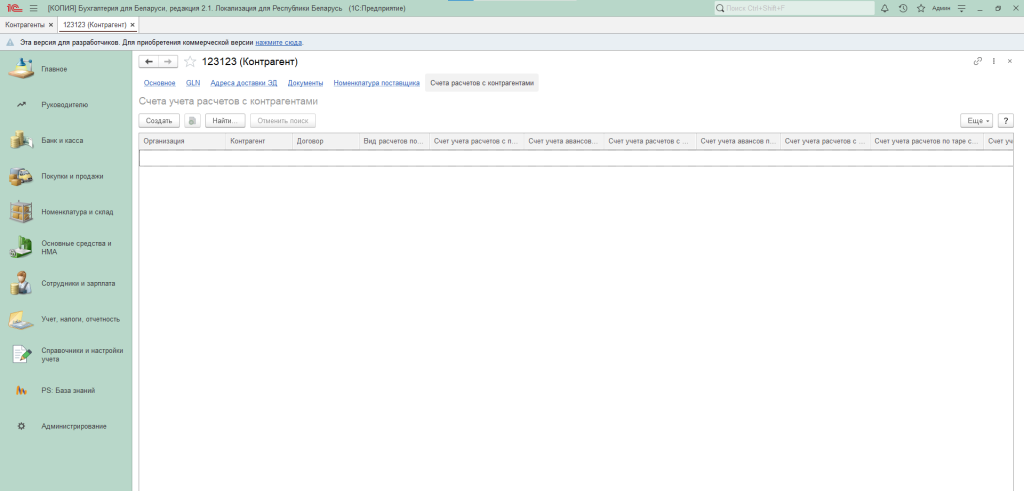Click the copy icon beside Создать

click(193, 120)
